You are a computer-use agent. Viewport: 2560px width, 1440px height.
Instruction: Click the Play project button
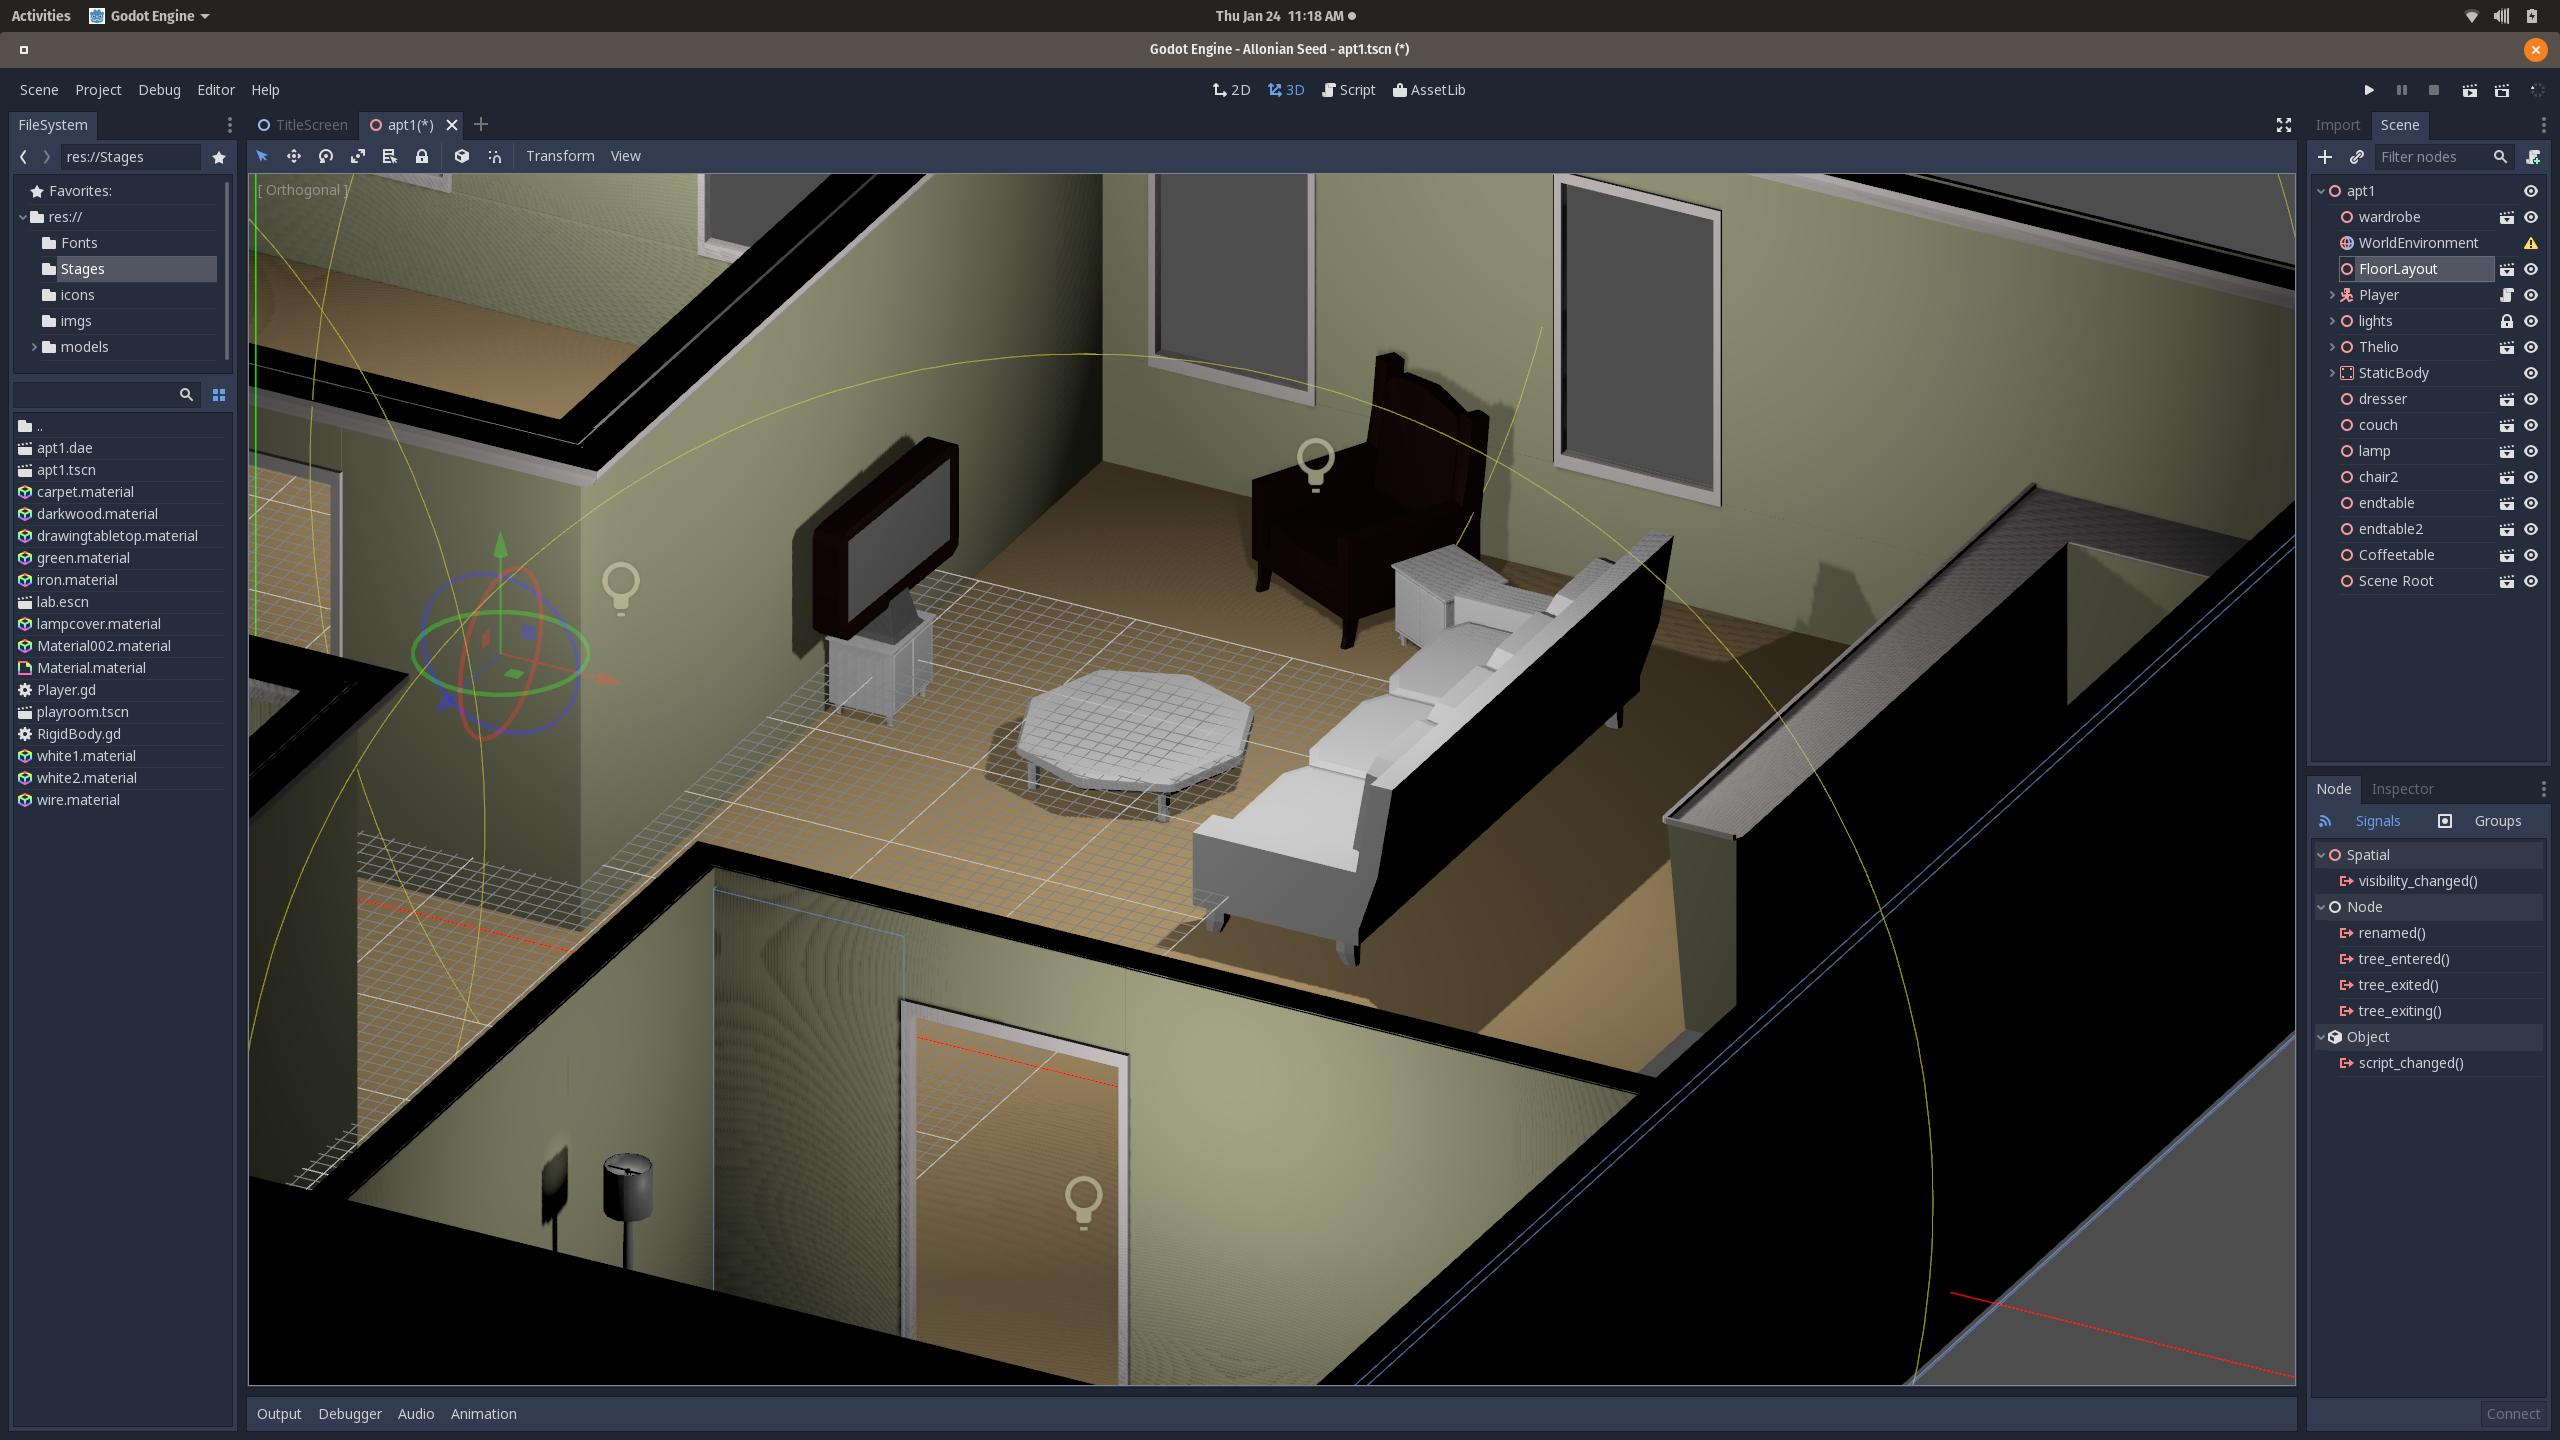coord(2369,90)
